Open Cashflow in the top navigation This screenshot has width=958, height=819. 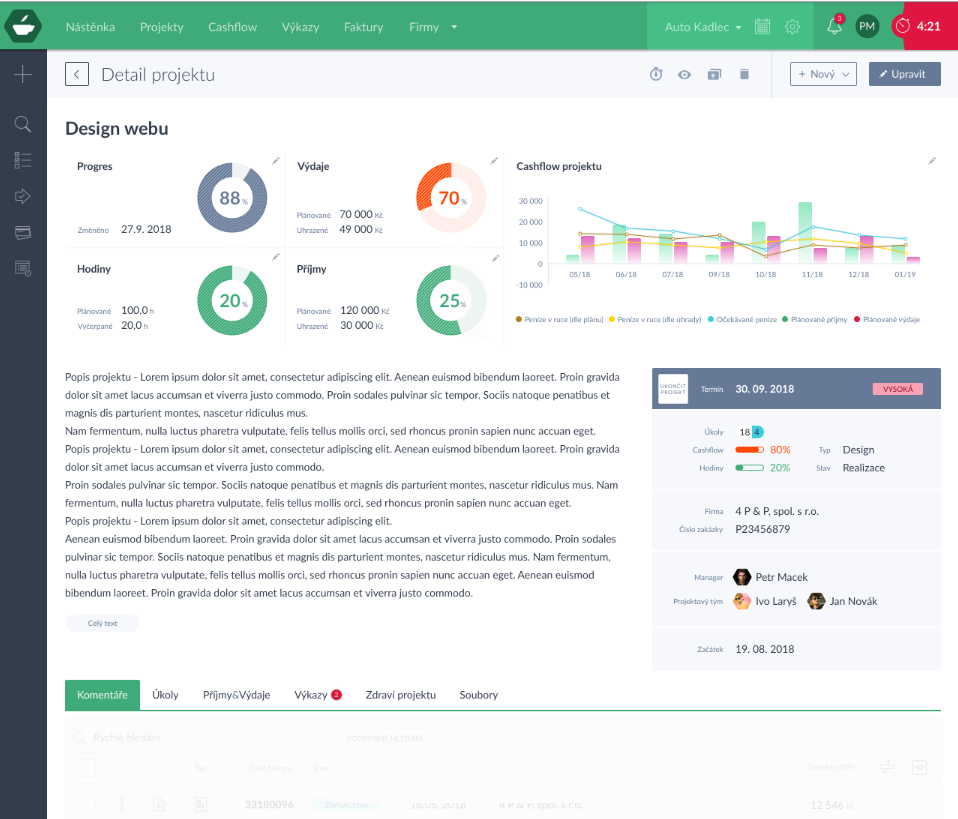point(233,27)
